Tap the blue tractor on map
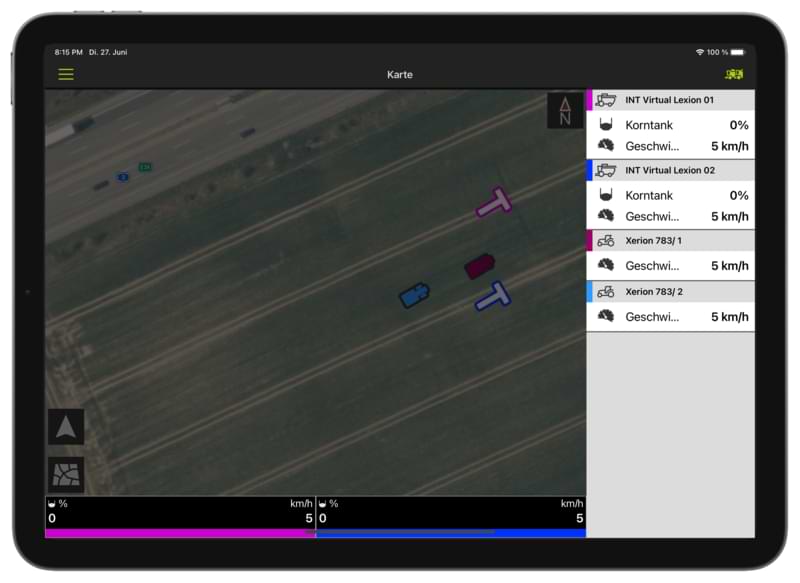 click(414, 295)
